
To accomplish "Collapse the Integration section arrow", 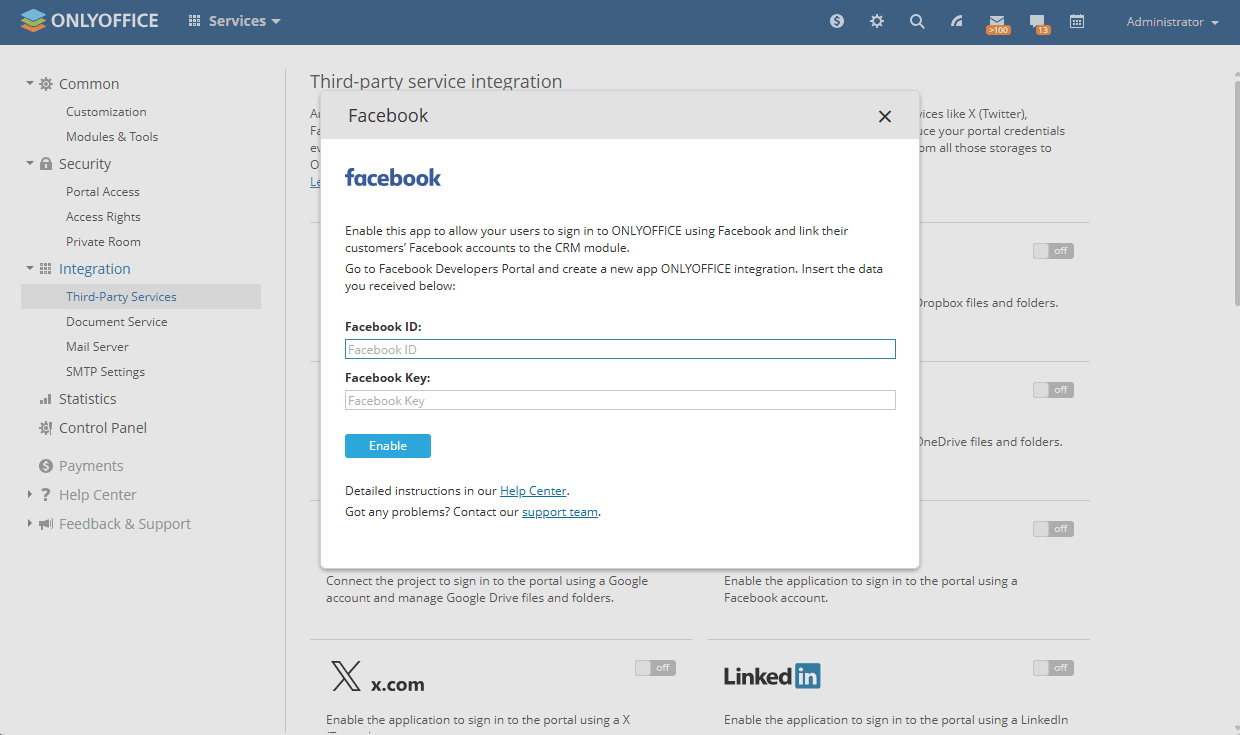I will pyautogui.click(x=30, y=269).
